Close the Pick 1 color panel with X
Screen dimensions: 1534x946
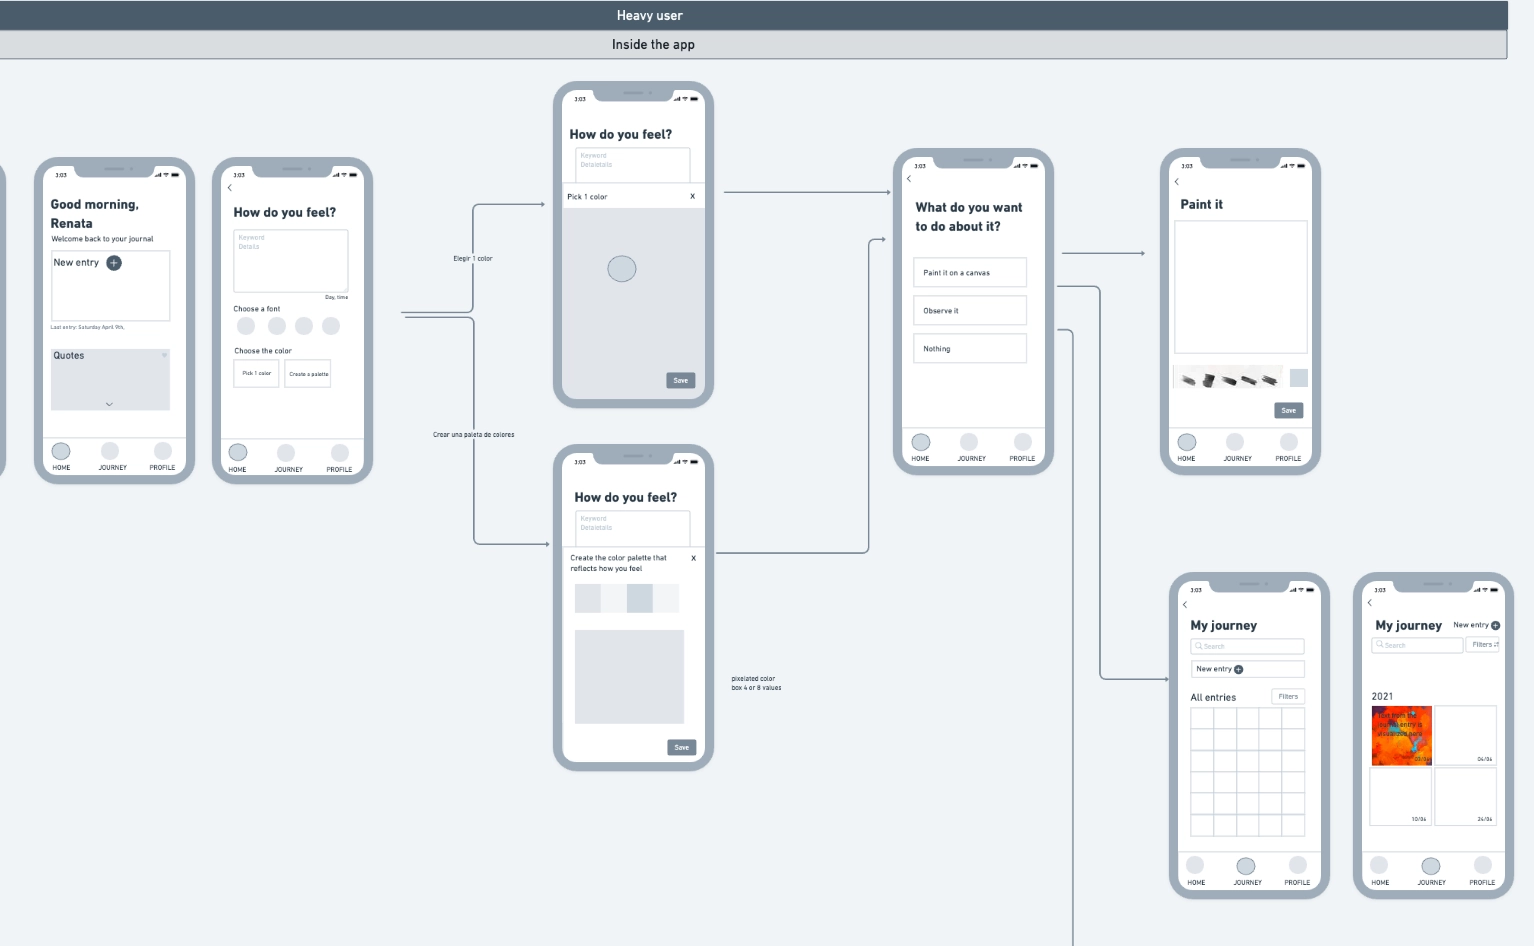(692, 196)
